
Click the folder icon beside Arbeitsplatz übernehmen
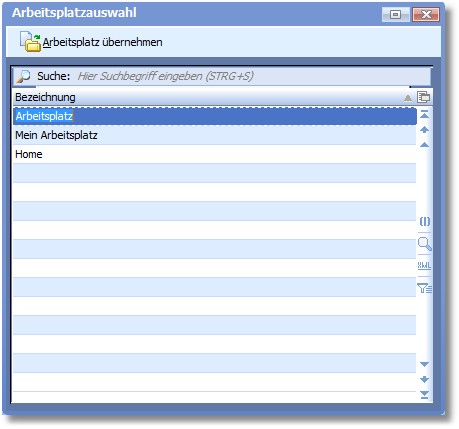click(x=30, y=41)
